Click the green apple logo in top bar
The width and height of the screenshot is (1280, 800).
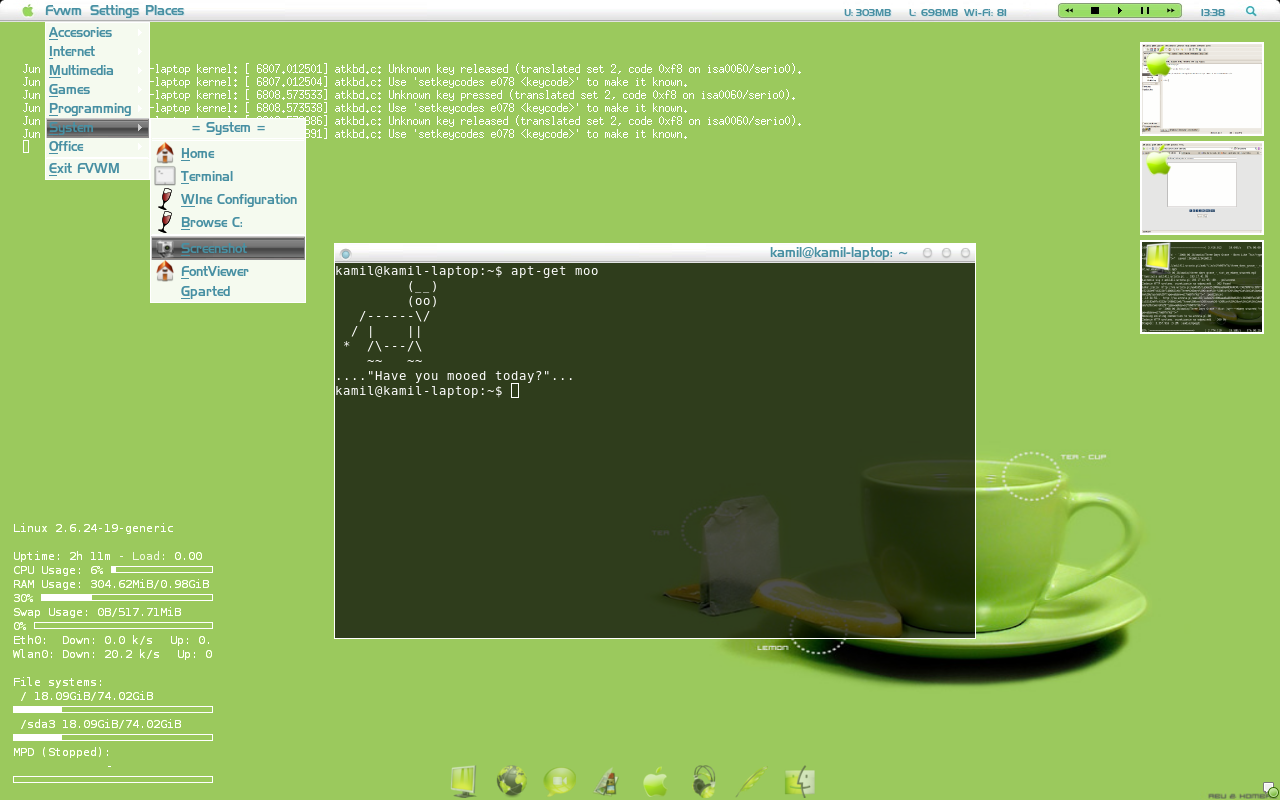click(x=28, y=11)
